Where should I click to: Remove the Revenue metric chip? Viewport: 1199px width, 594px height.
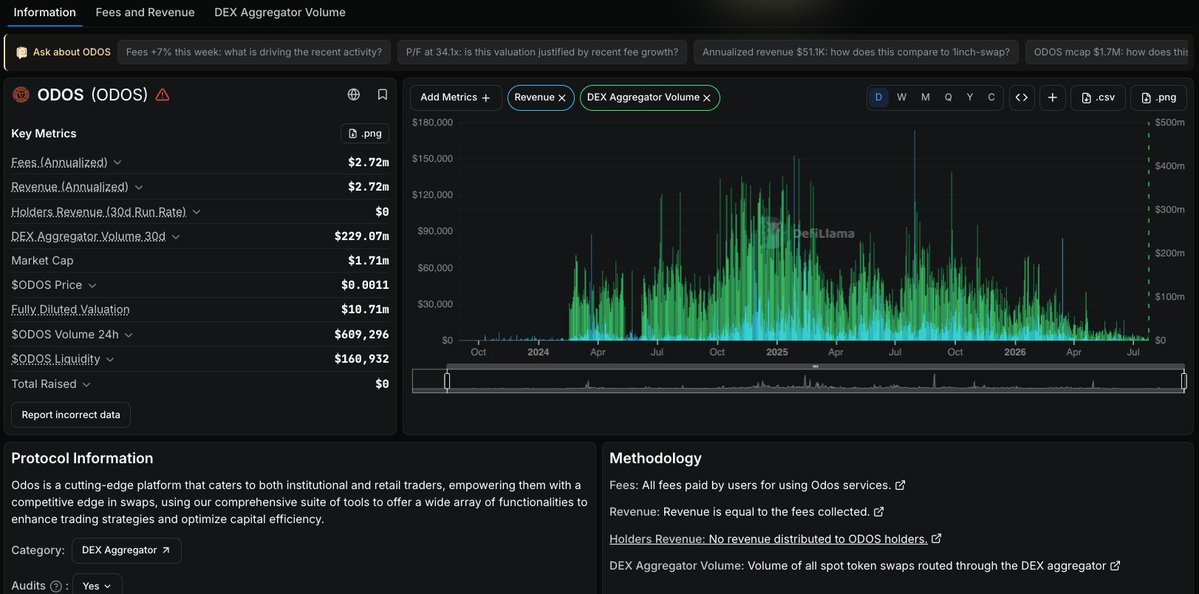[x=562, y=98]
